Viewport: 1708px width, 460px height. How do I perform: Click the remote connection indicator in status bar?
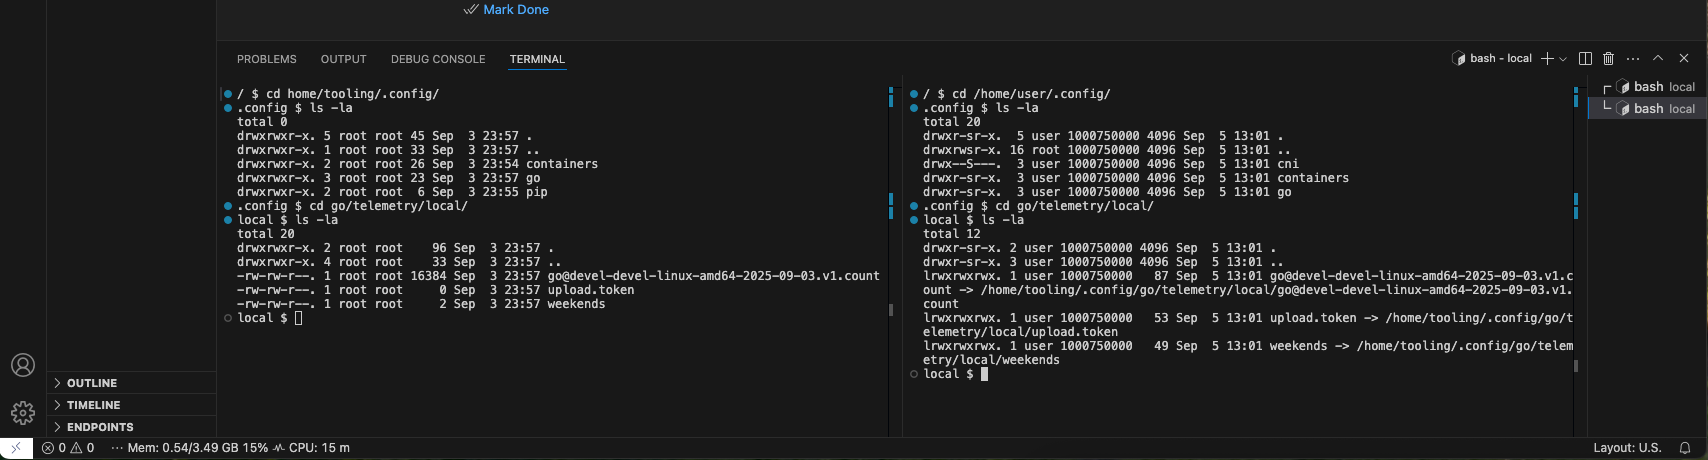[16, 448]
